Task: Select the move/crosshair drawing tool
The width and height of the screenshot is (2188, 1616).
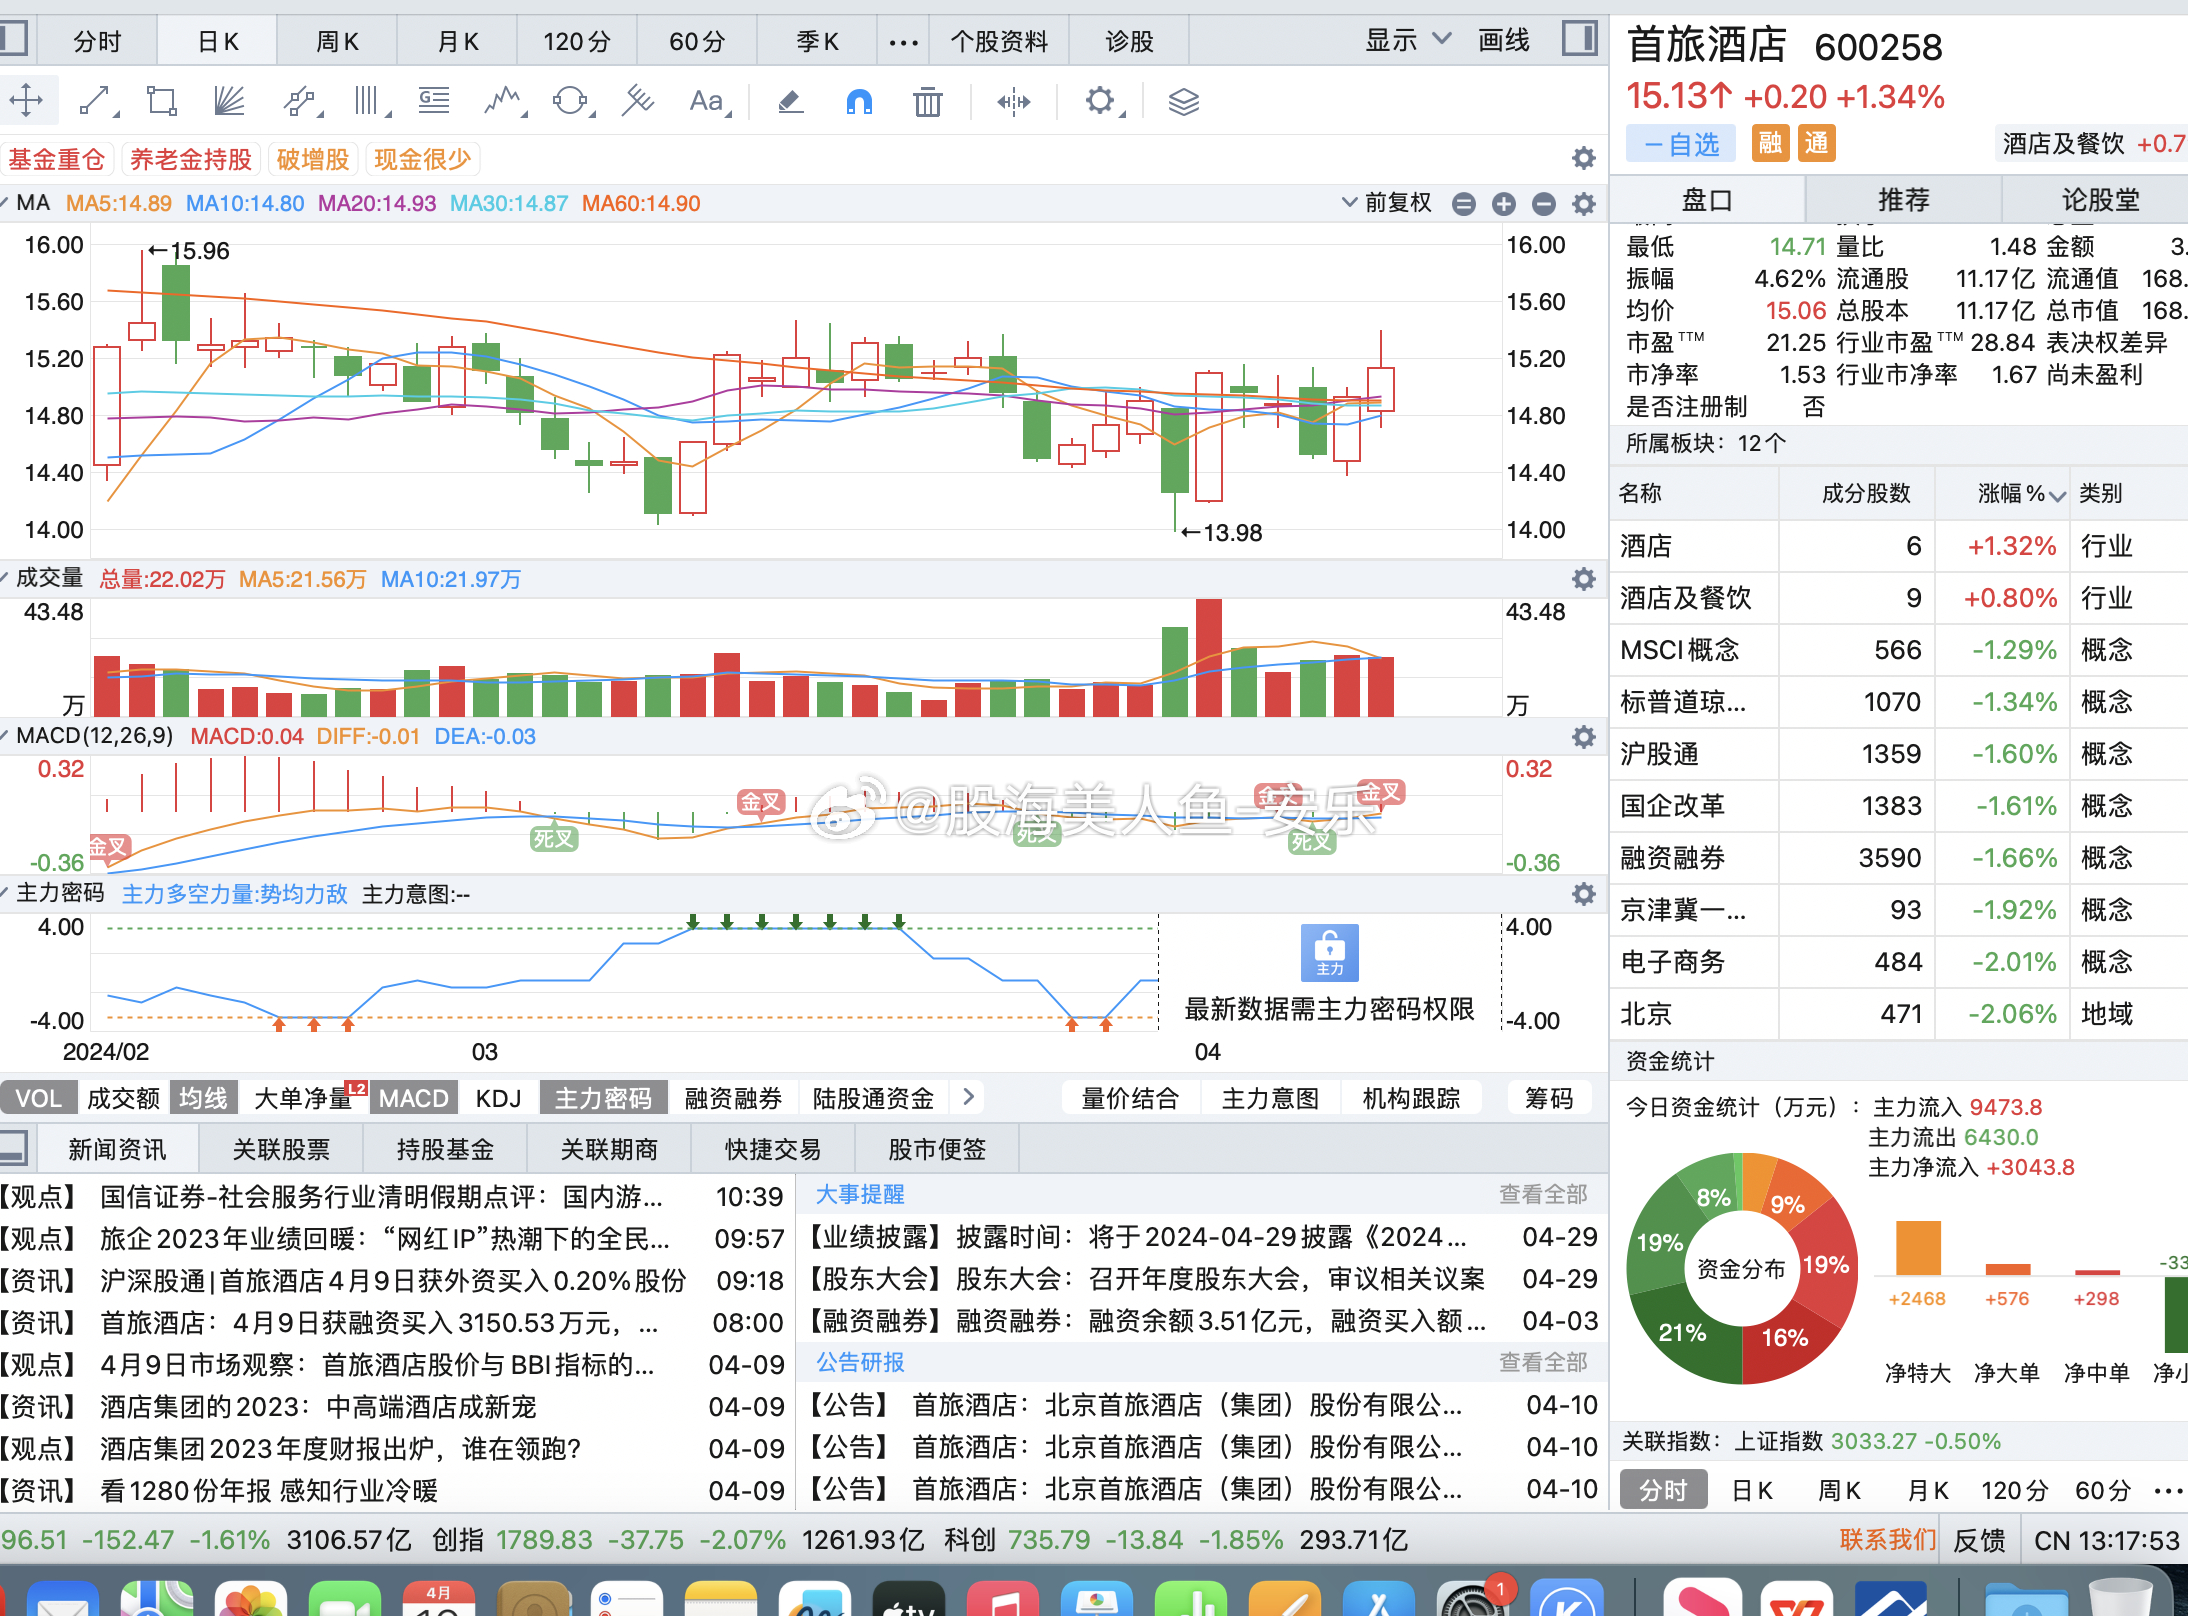Action: [x=26, y=101]
